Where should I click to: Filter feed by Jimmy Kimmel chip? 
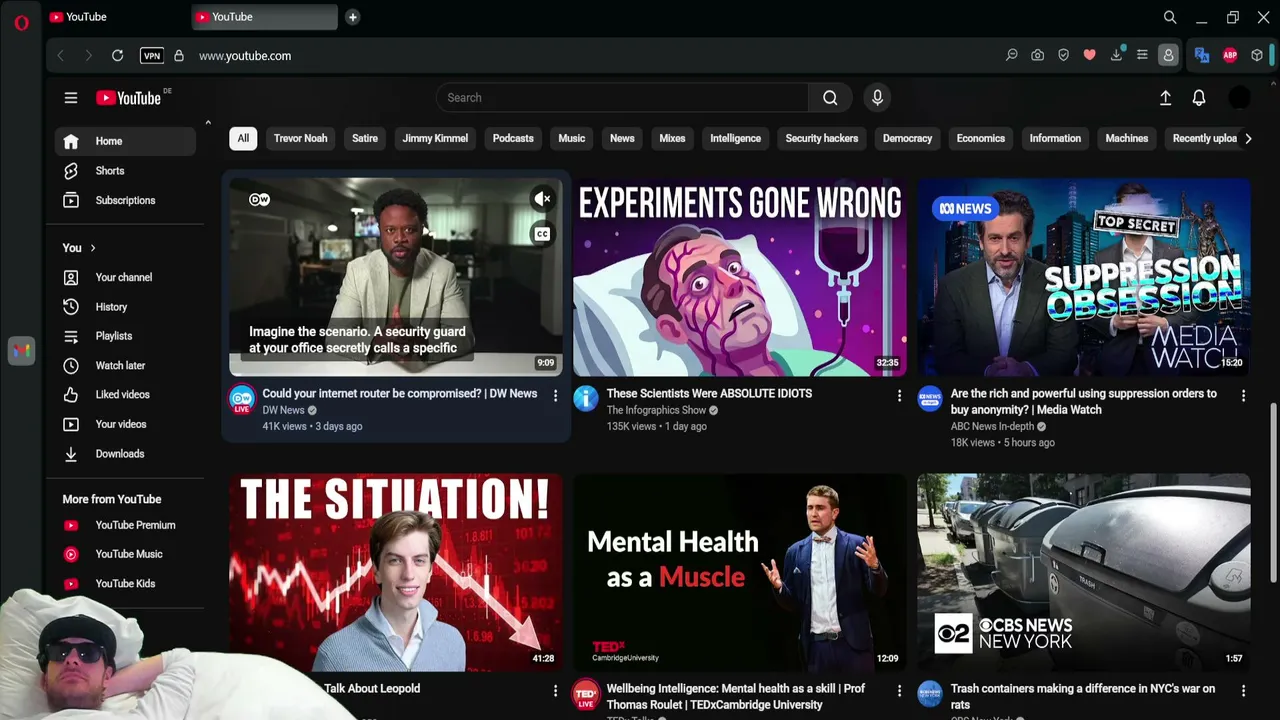click(435, 138)
